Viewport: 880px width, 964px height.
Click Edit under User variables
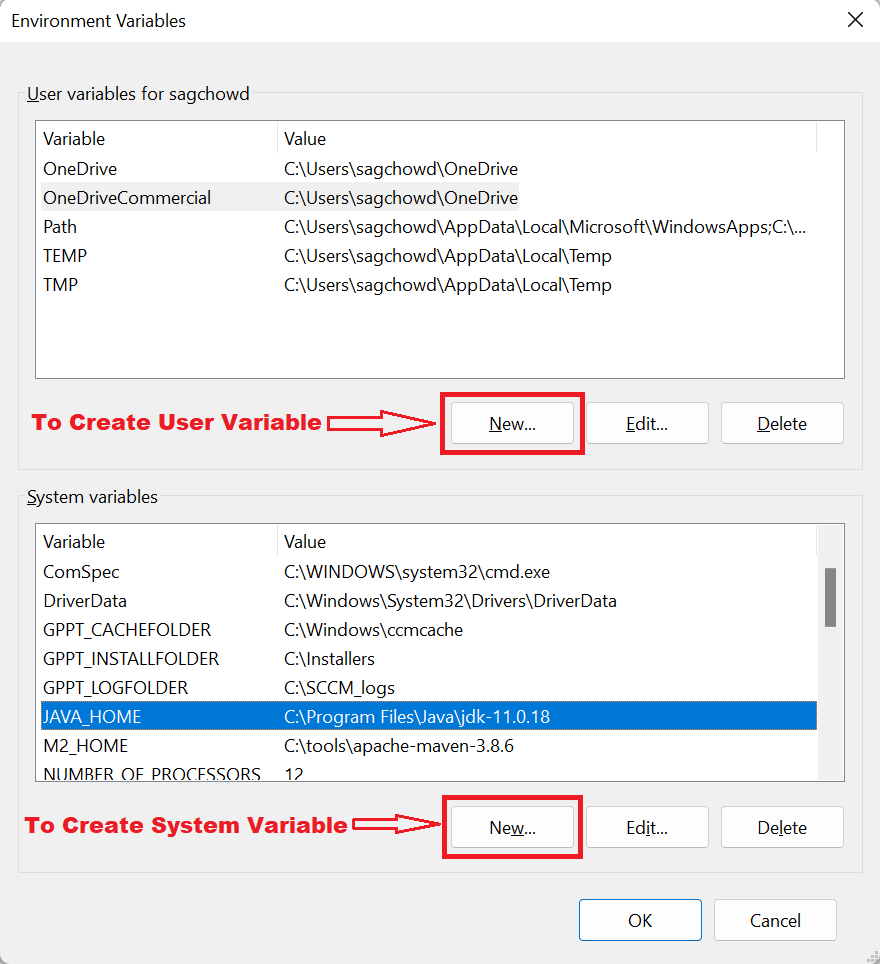pyautogui.click(x=647, y=423)
